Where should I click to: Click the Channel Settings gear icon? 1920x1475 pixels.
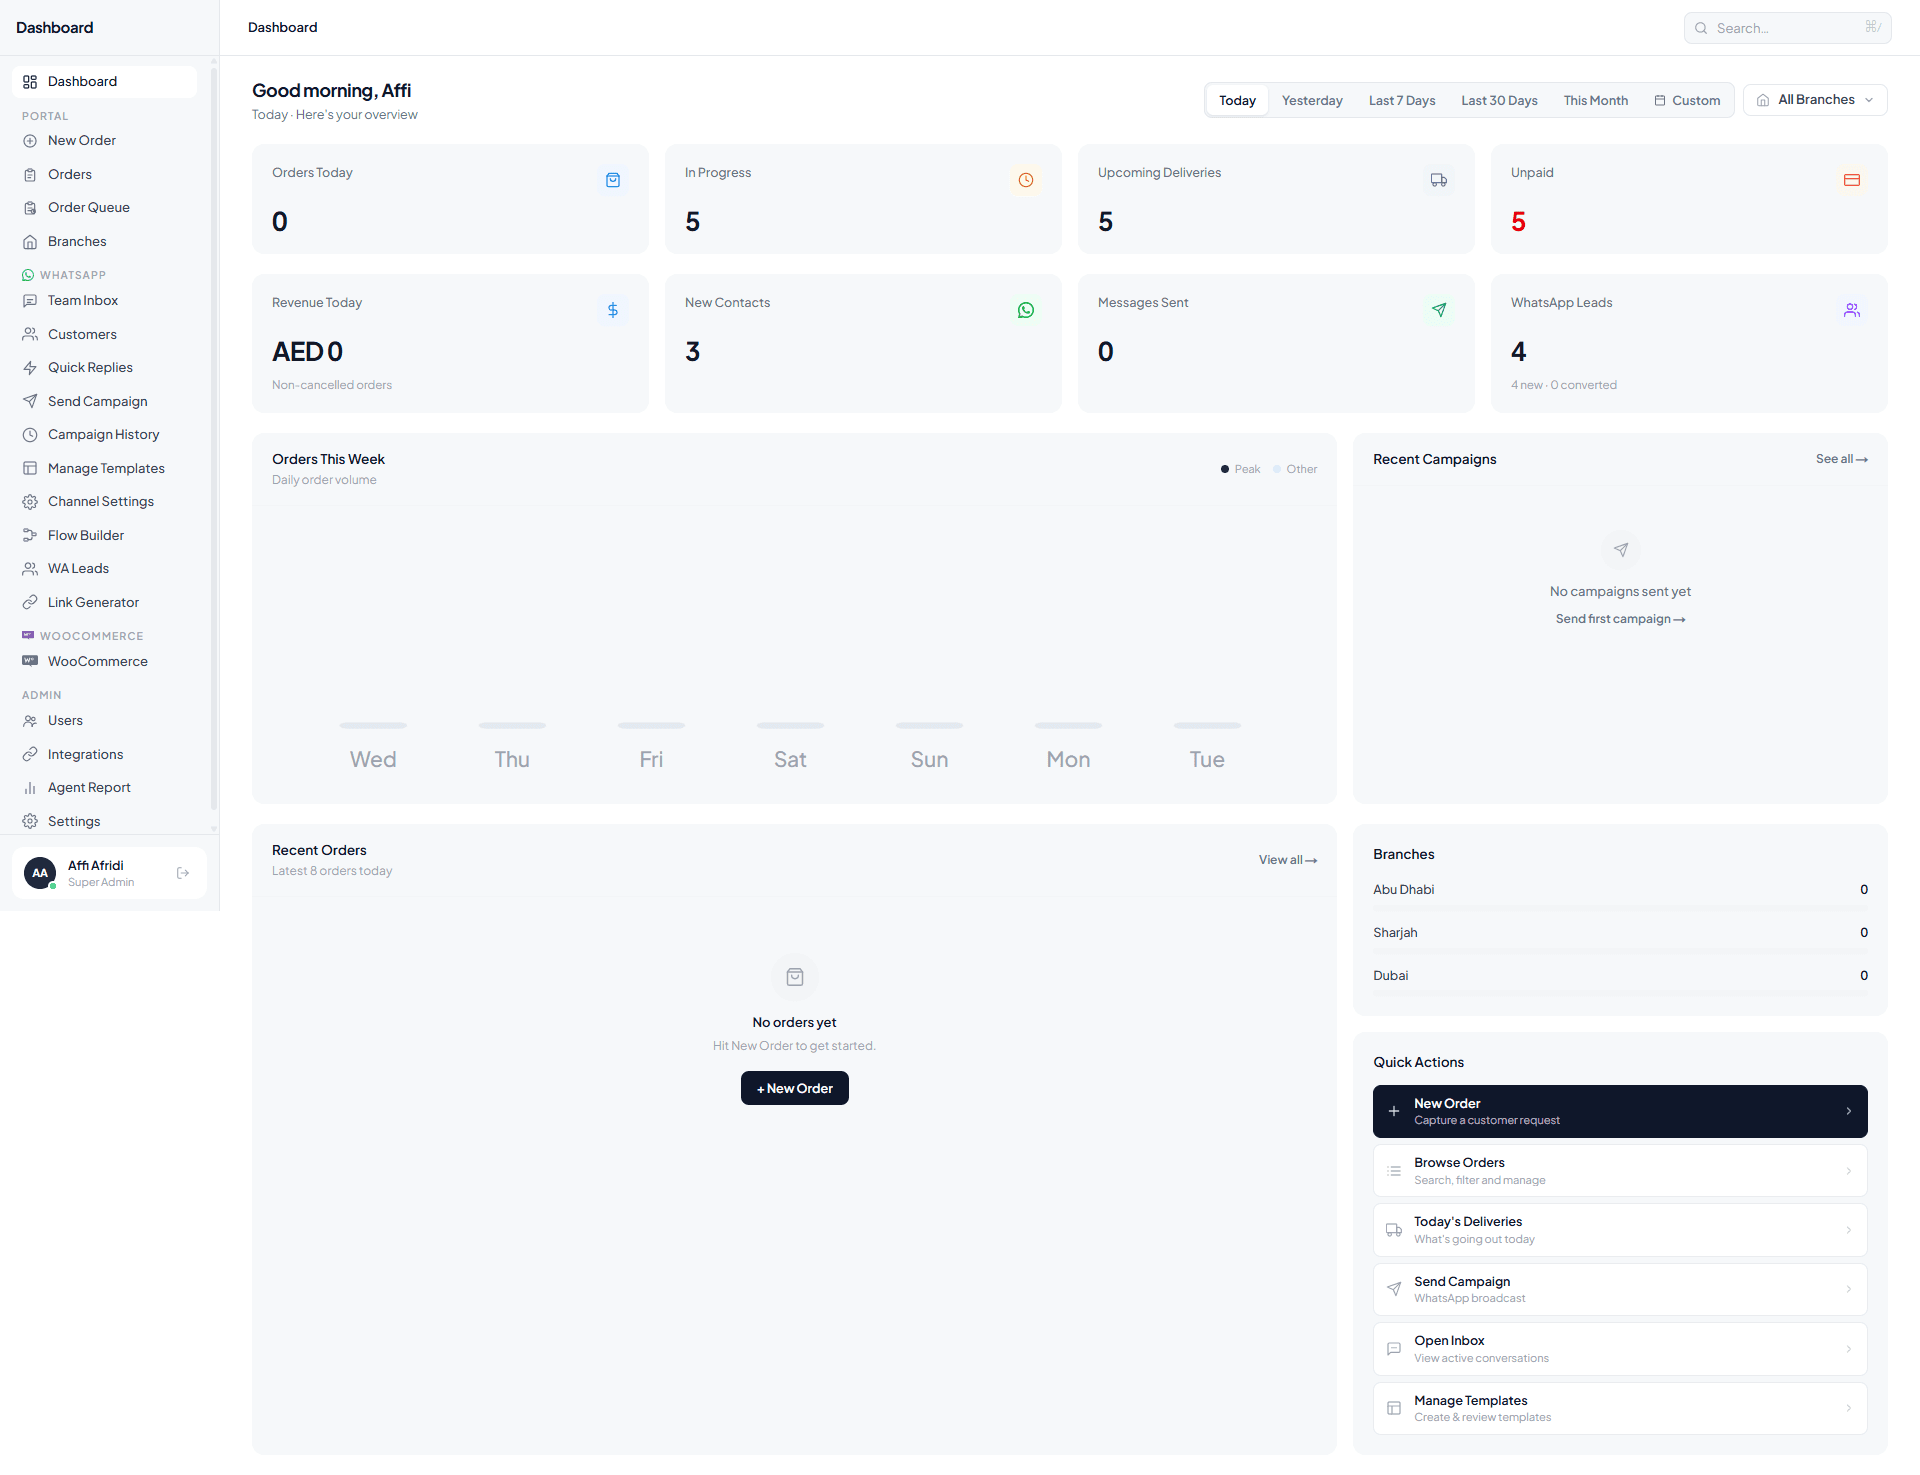click(x=30, y=502)
